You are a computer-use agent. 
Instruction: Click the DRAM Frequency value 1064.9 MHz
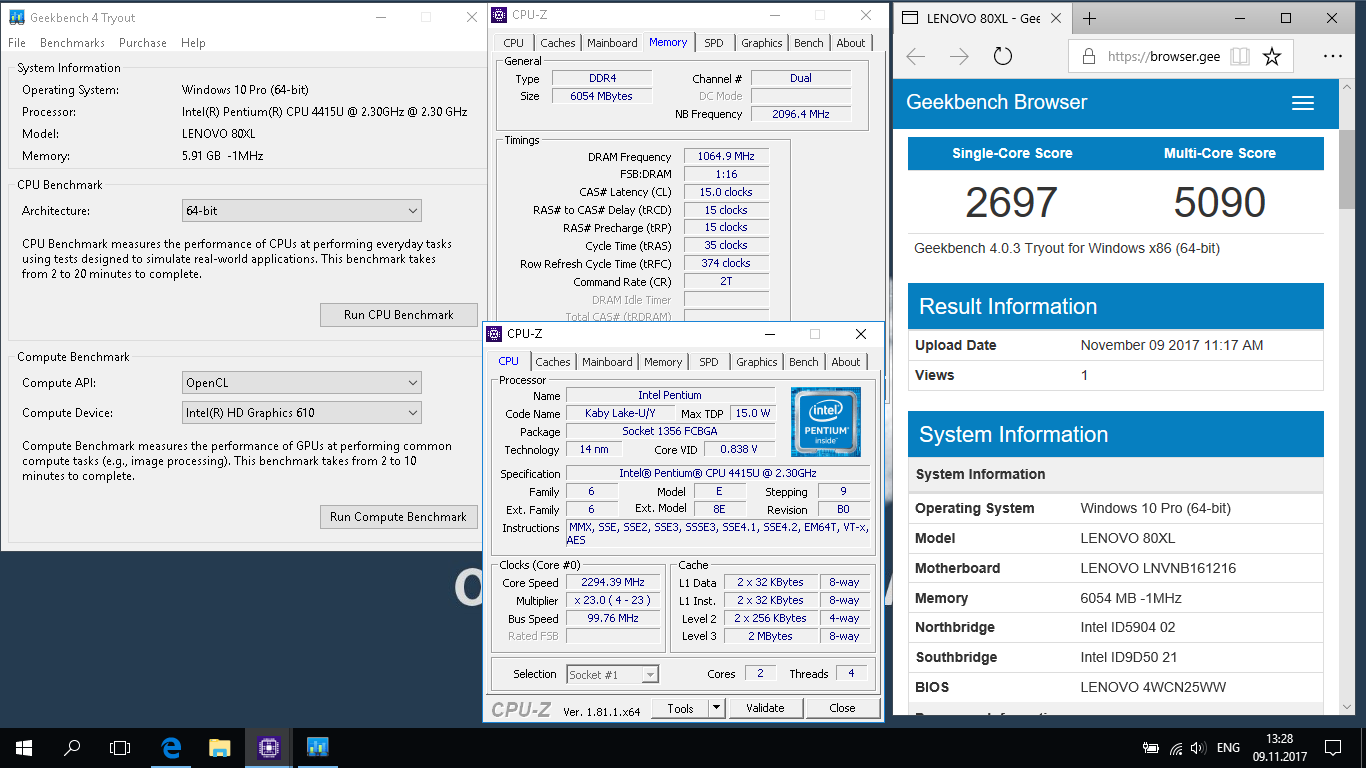pyautogui.click(x=726, y=157)
